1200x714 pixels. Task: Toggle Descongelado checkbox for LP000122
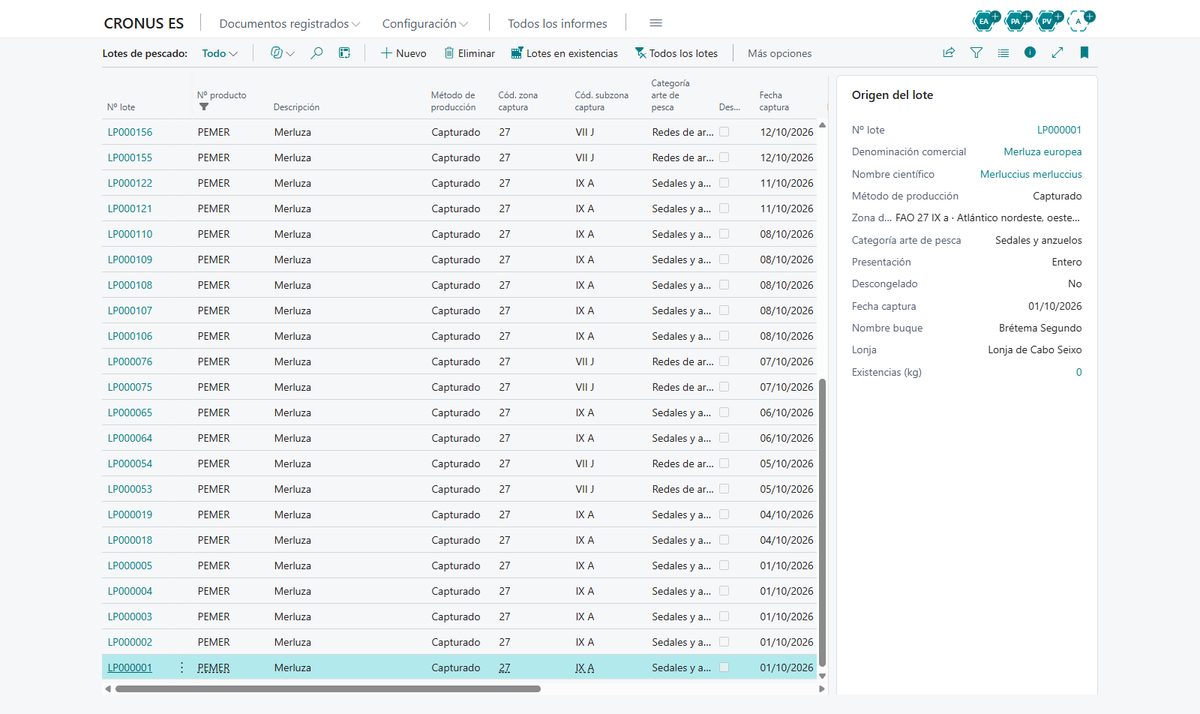pyautogui.click(x=724, y=182)
